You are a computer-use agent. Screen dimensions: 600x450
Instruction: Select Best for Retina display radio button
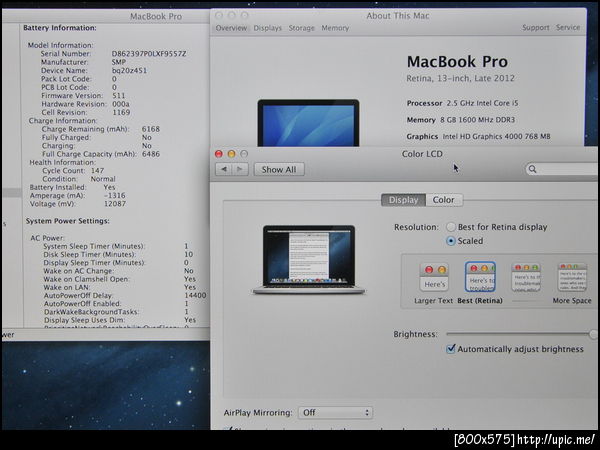(x=451, y=227)
